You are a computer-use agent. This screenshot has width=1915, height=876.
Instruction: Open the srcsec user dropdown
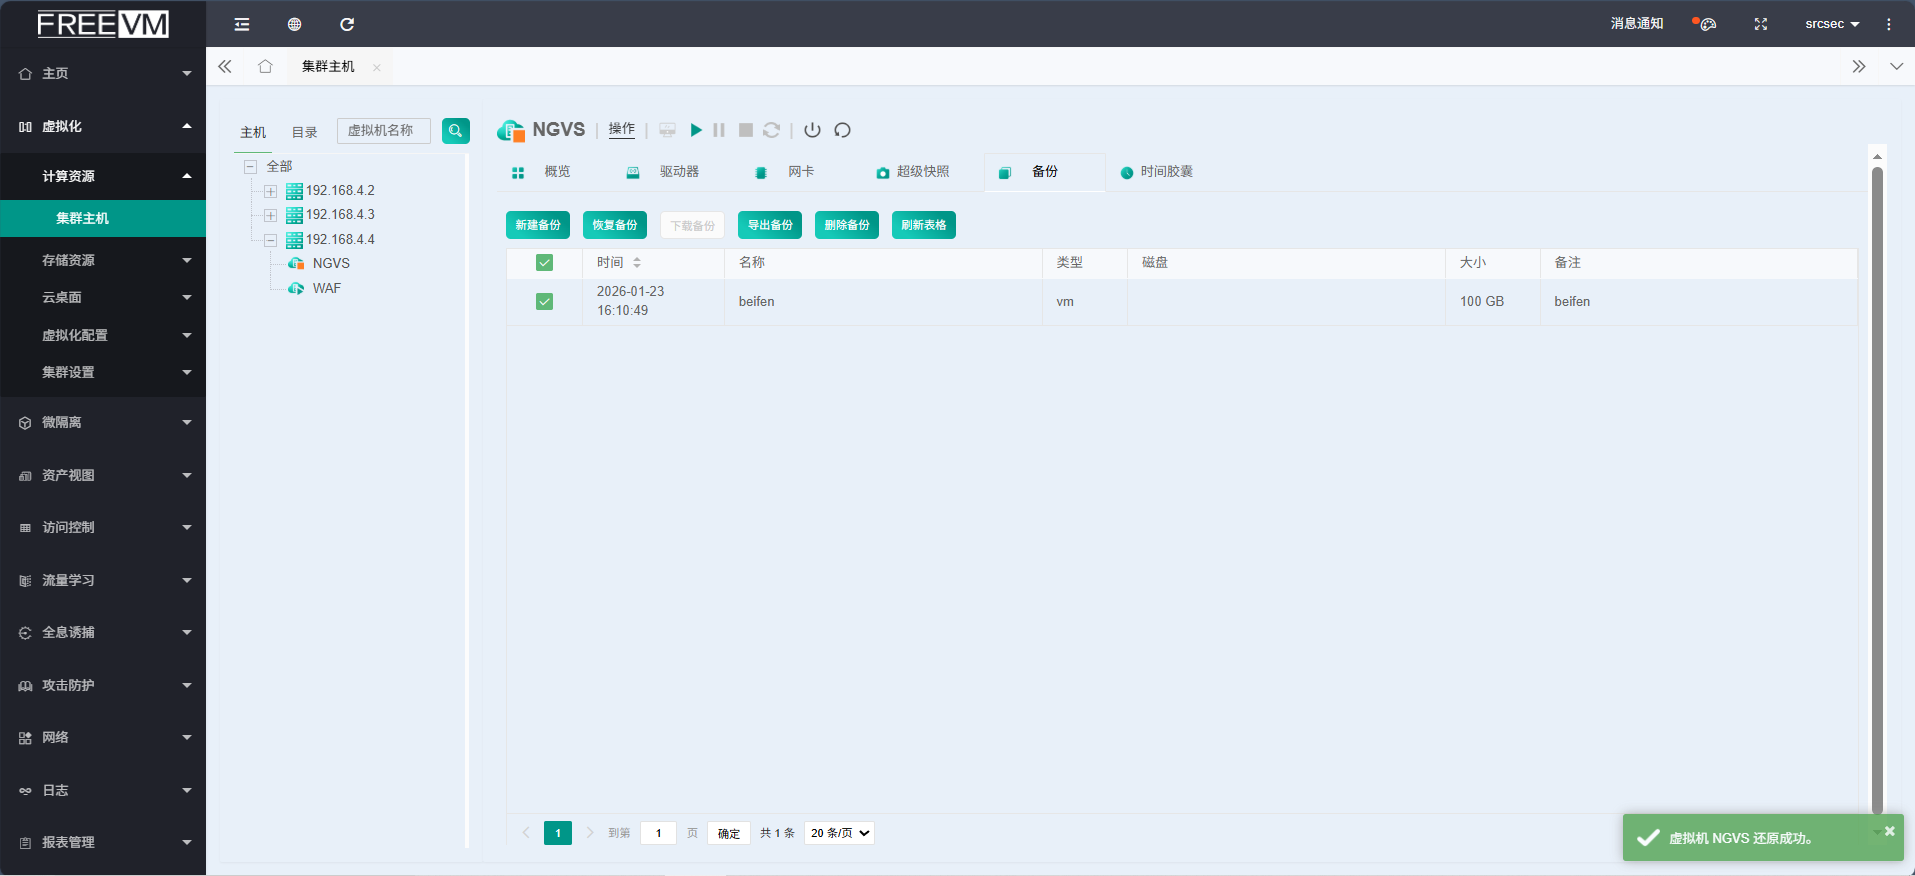pos(1831,24)
